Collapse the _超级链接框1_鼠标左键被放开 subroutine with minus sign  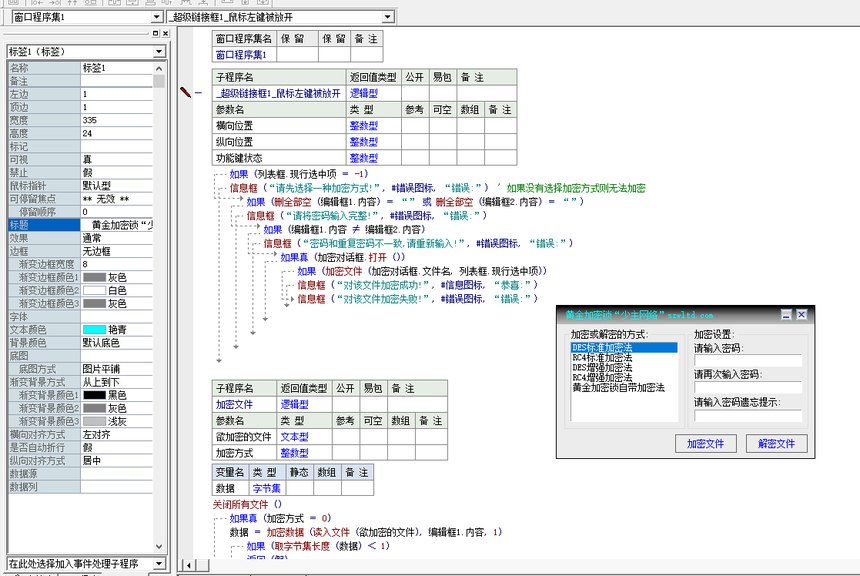(x=199, y=93)
